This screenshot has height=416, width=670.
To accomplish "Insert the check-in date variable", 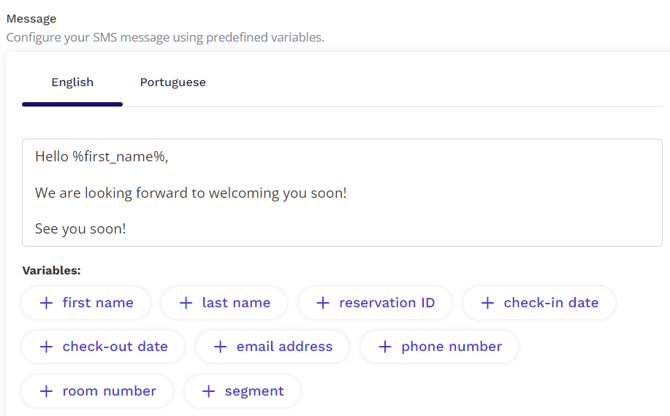I will pos(539,303).
